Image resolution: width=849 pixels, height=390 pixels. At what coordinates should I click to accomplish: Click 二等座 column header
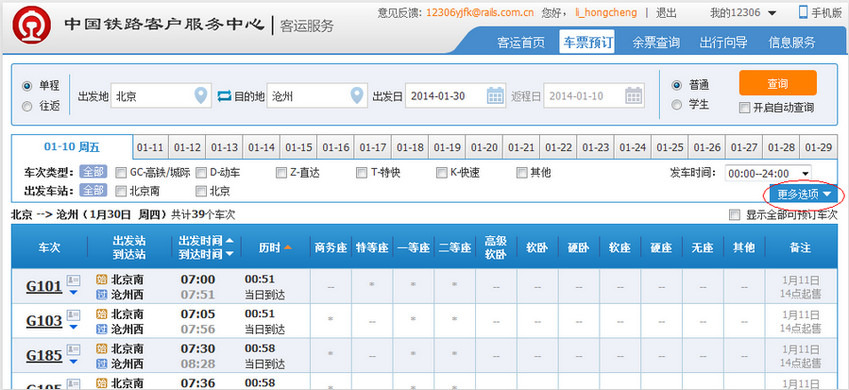[455, 248]
